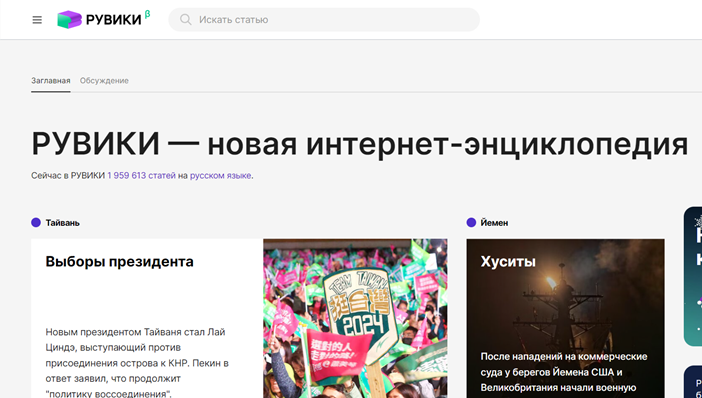This screenshot has height=398, width=702.
Task: Open the Обсуждение tab
Action: click(x=104, y=81)
